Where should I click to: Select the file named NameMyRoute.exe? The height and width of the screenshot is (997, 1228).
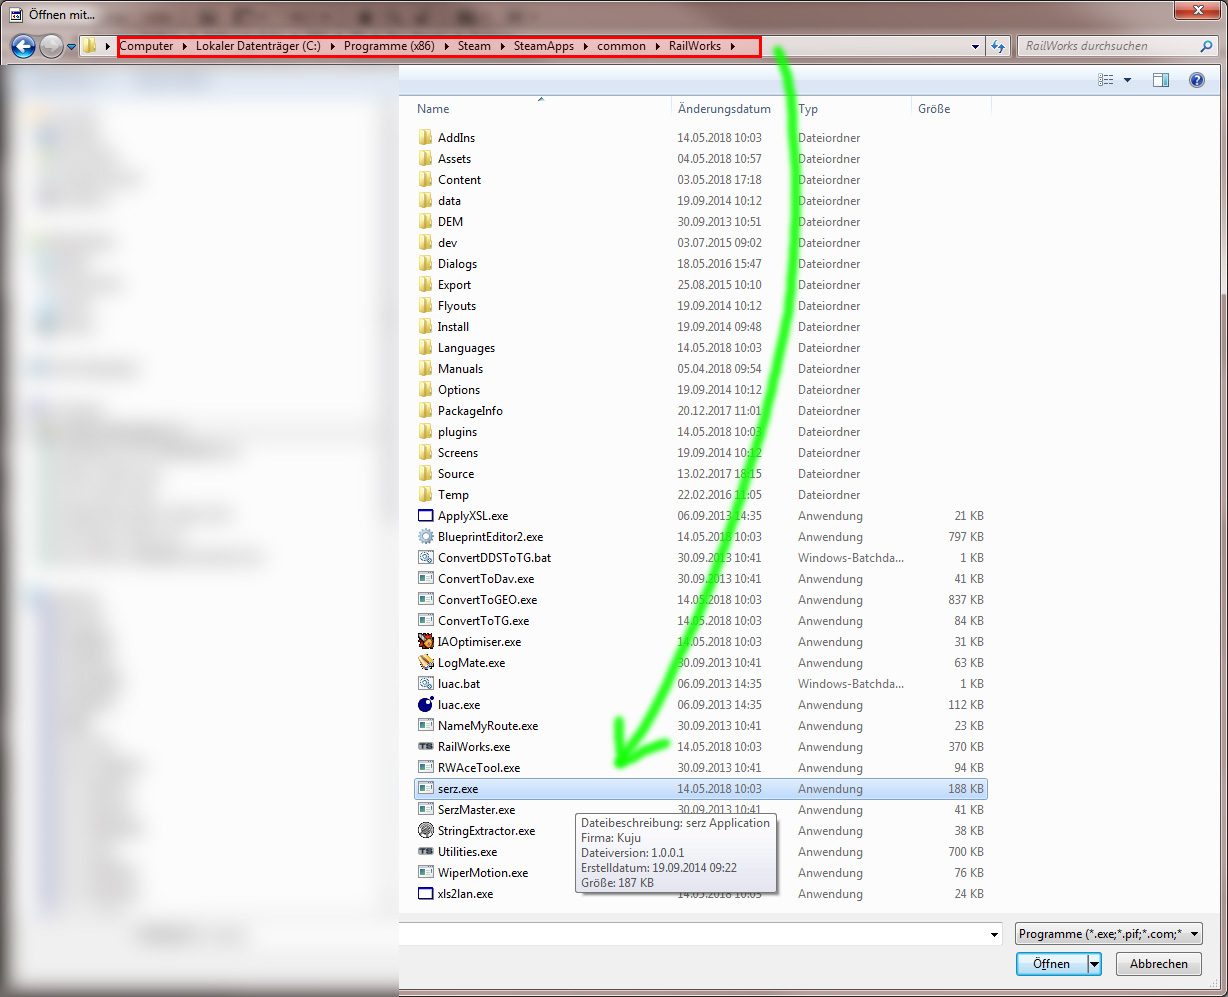coord(488,726)
